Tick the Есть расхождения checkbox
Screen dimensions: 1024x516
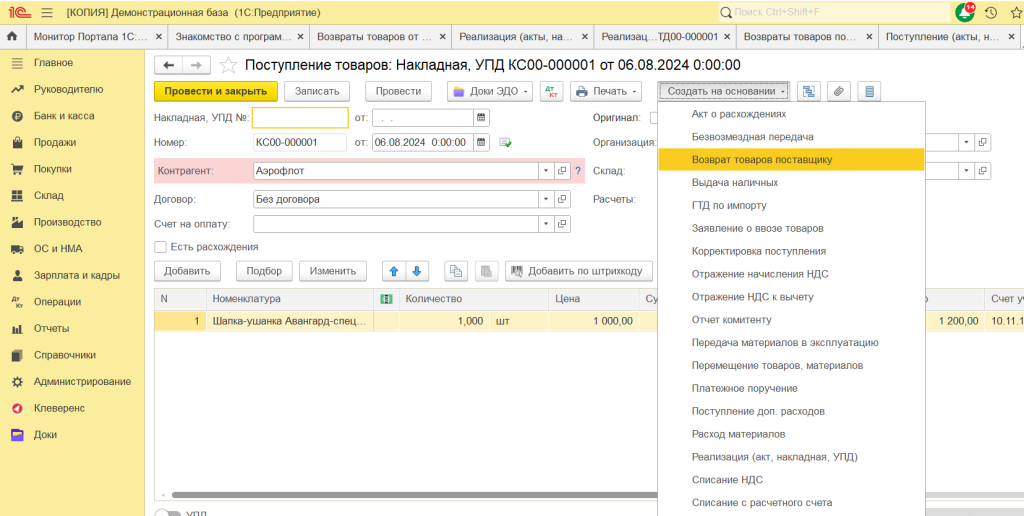click(x=160, y=247)
